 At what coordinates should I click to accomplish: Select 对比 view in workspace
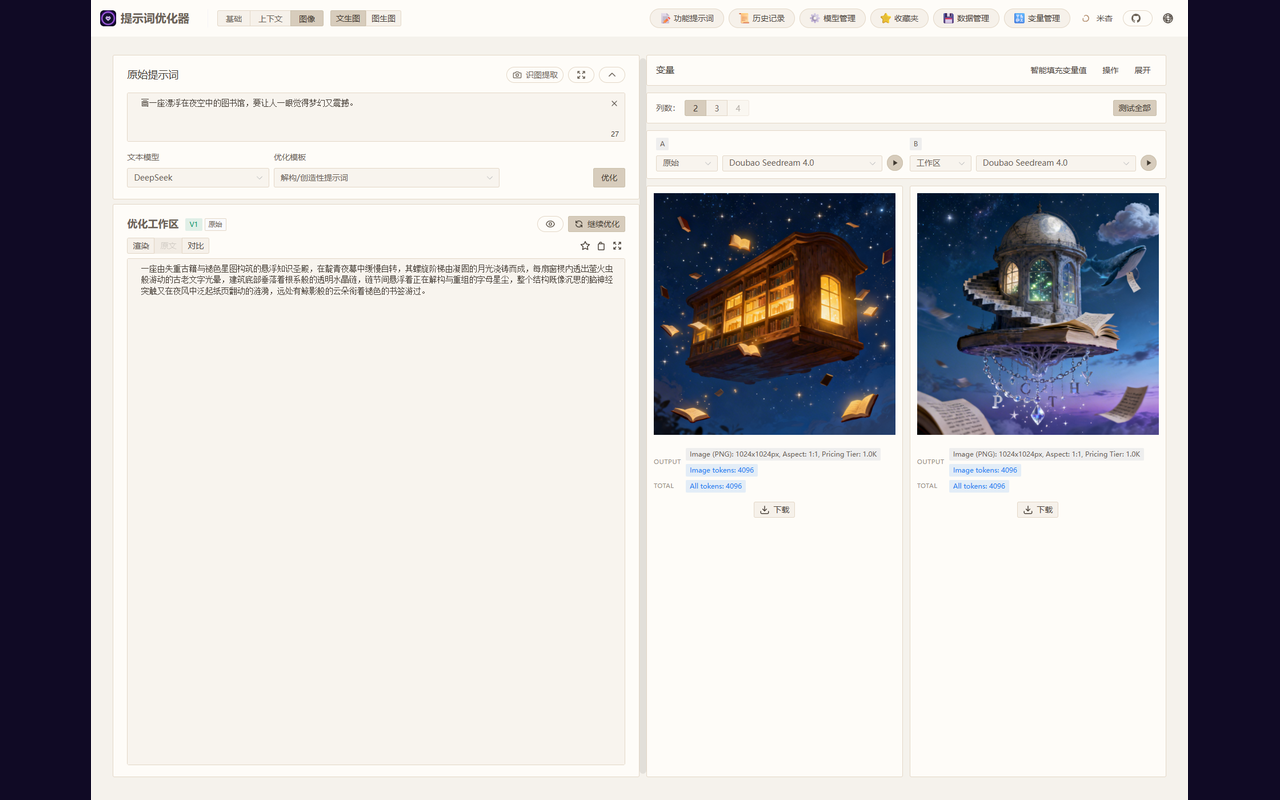pos(196,246)
